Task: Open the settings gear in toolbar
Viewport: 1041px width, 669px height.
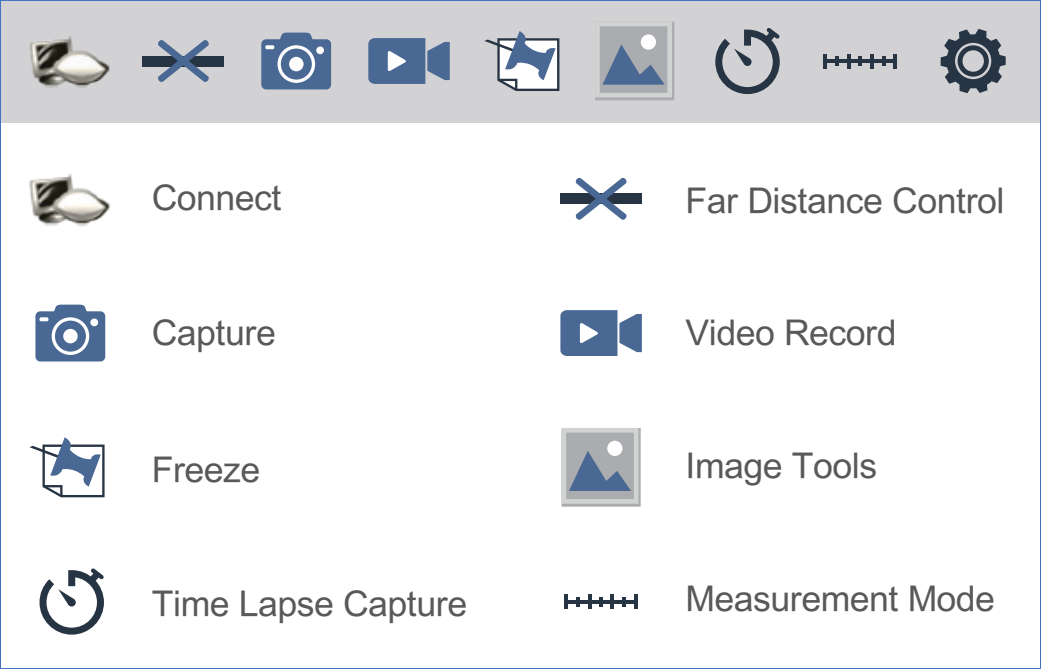Action: pyautogui.click(x=972, y=61)
